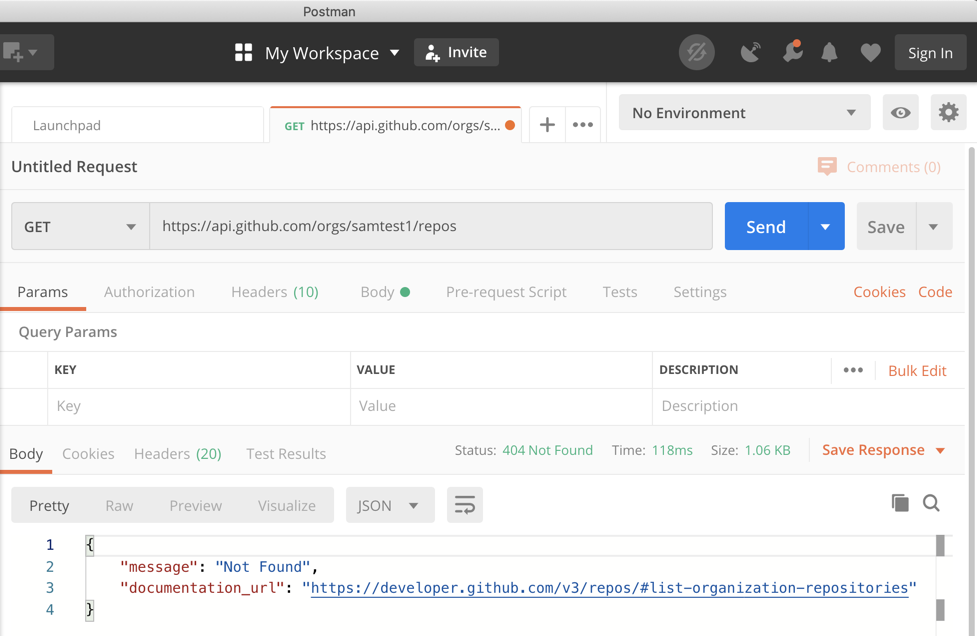Expand the Send button arrow options
977x636 pixels.
tap(825, 227)
